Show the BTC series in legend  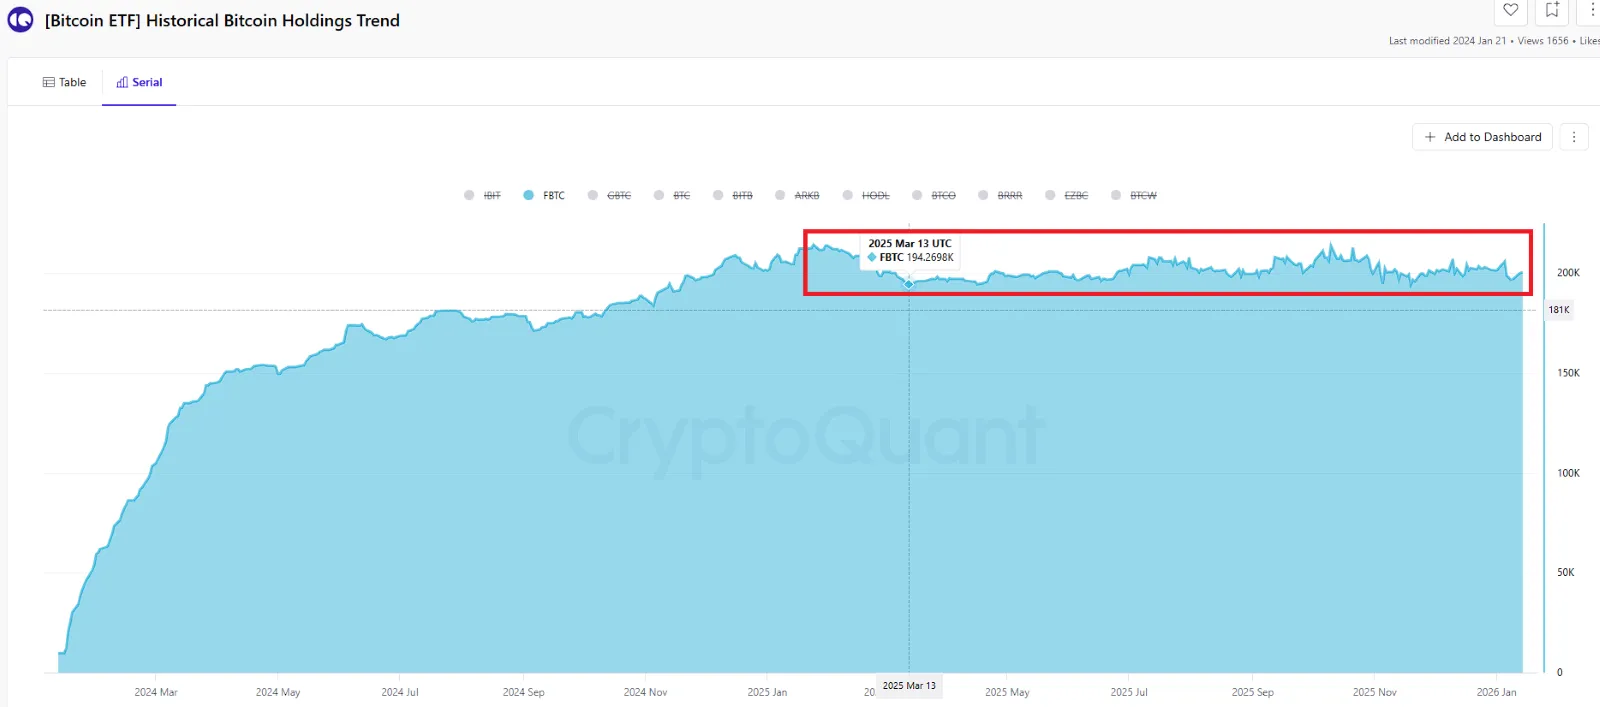(x=673, y=196)
